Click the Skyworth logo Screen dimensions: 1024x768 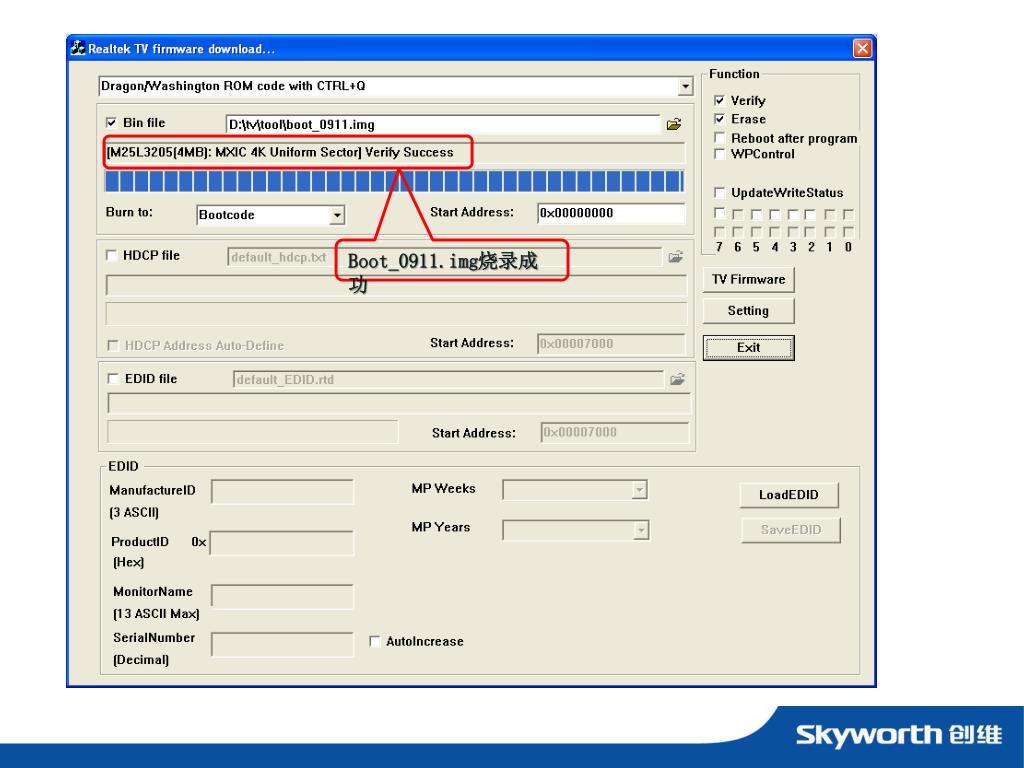(899, 735)
